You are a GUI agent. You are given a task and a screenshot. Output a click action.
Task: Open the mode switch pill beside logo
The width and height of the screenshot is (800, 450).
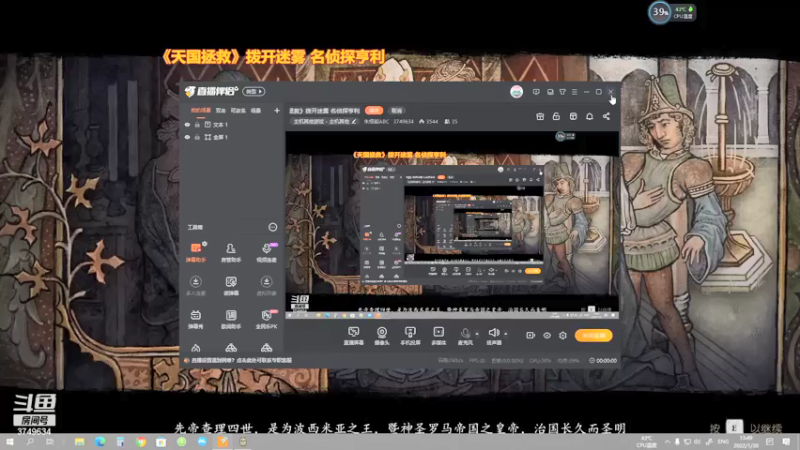[254, 91]
